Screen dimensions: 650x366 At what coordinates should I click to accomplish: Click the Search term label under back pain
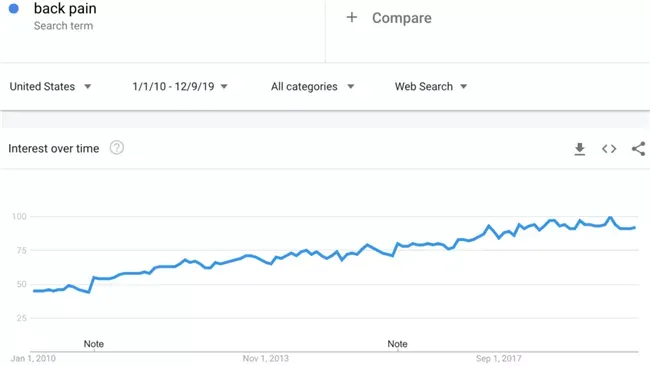(x=63, y=26)
